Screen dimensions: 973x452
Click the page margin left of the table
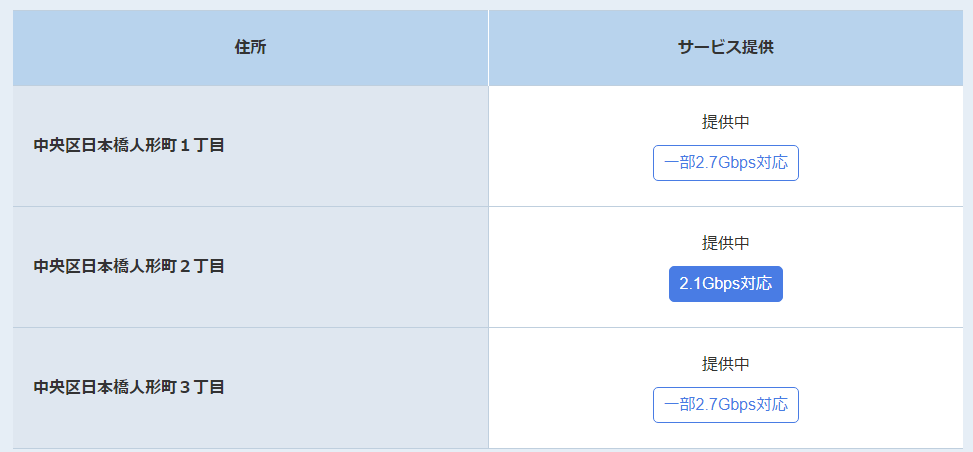5,250
